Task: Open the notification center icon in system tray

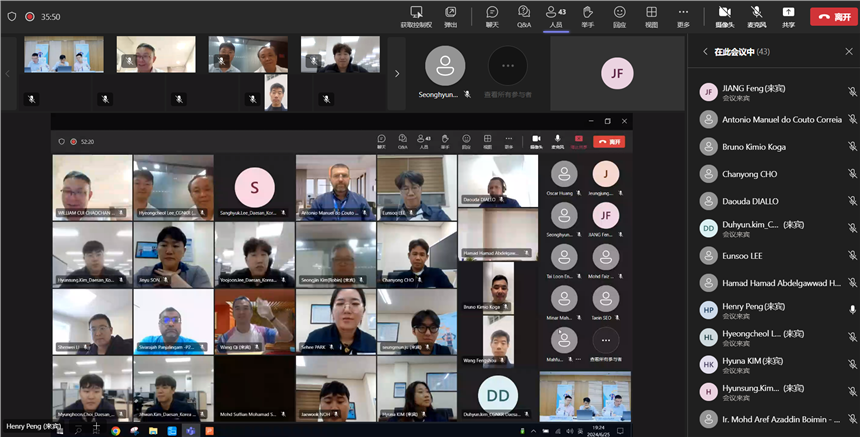Action: [x=620, y=431]
